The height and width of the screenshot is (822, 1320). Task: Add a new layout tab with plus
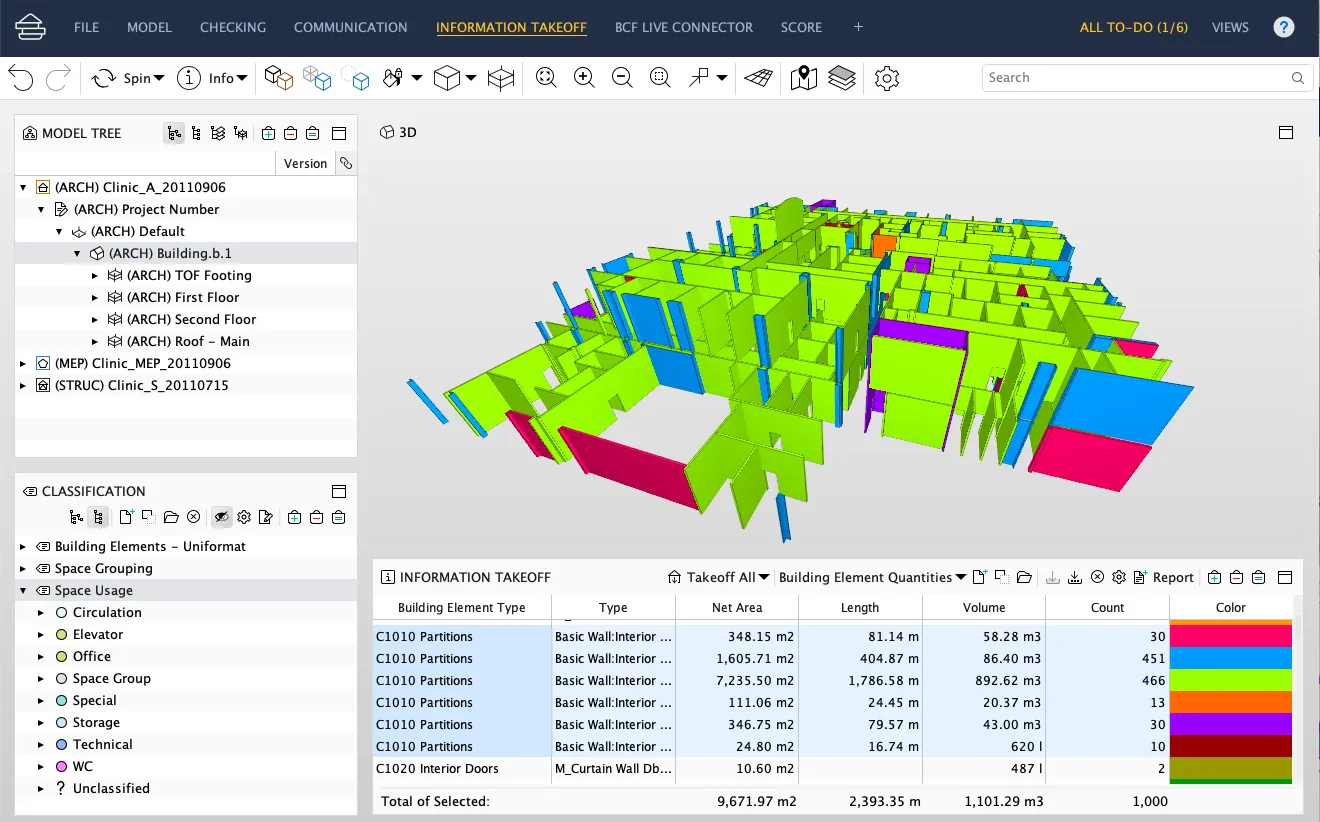click(x=858, y=27)
